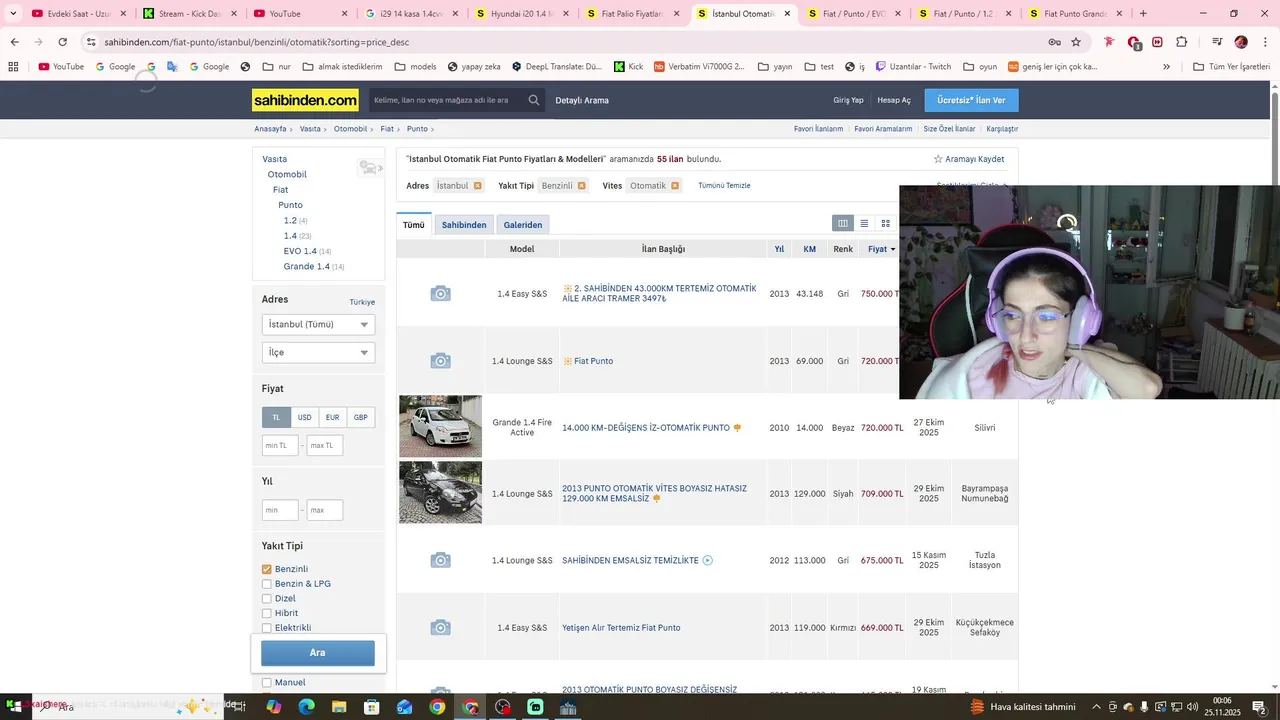1280x720 pixels.
Task: Remove the İstanbul address filter tag
Action: (x=477, y=186)
